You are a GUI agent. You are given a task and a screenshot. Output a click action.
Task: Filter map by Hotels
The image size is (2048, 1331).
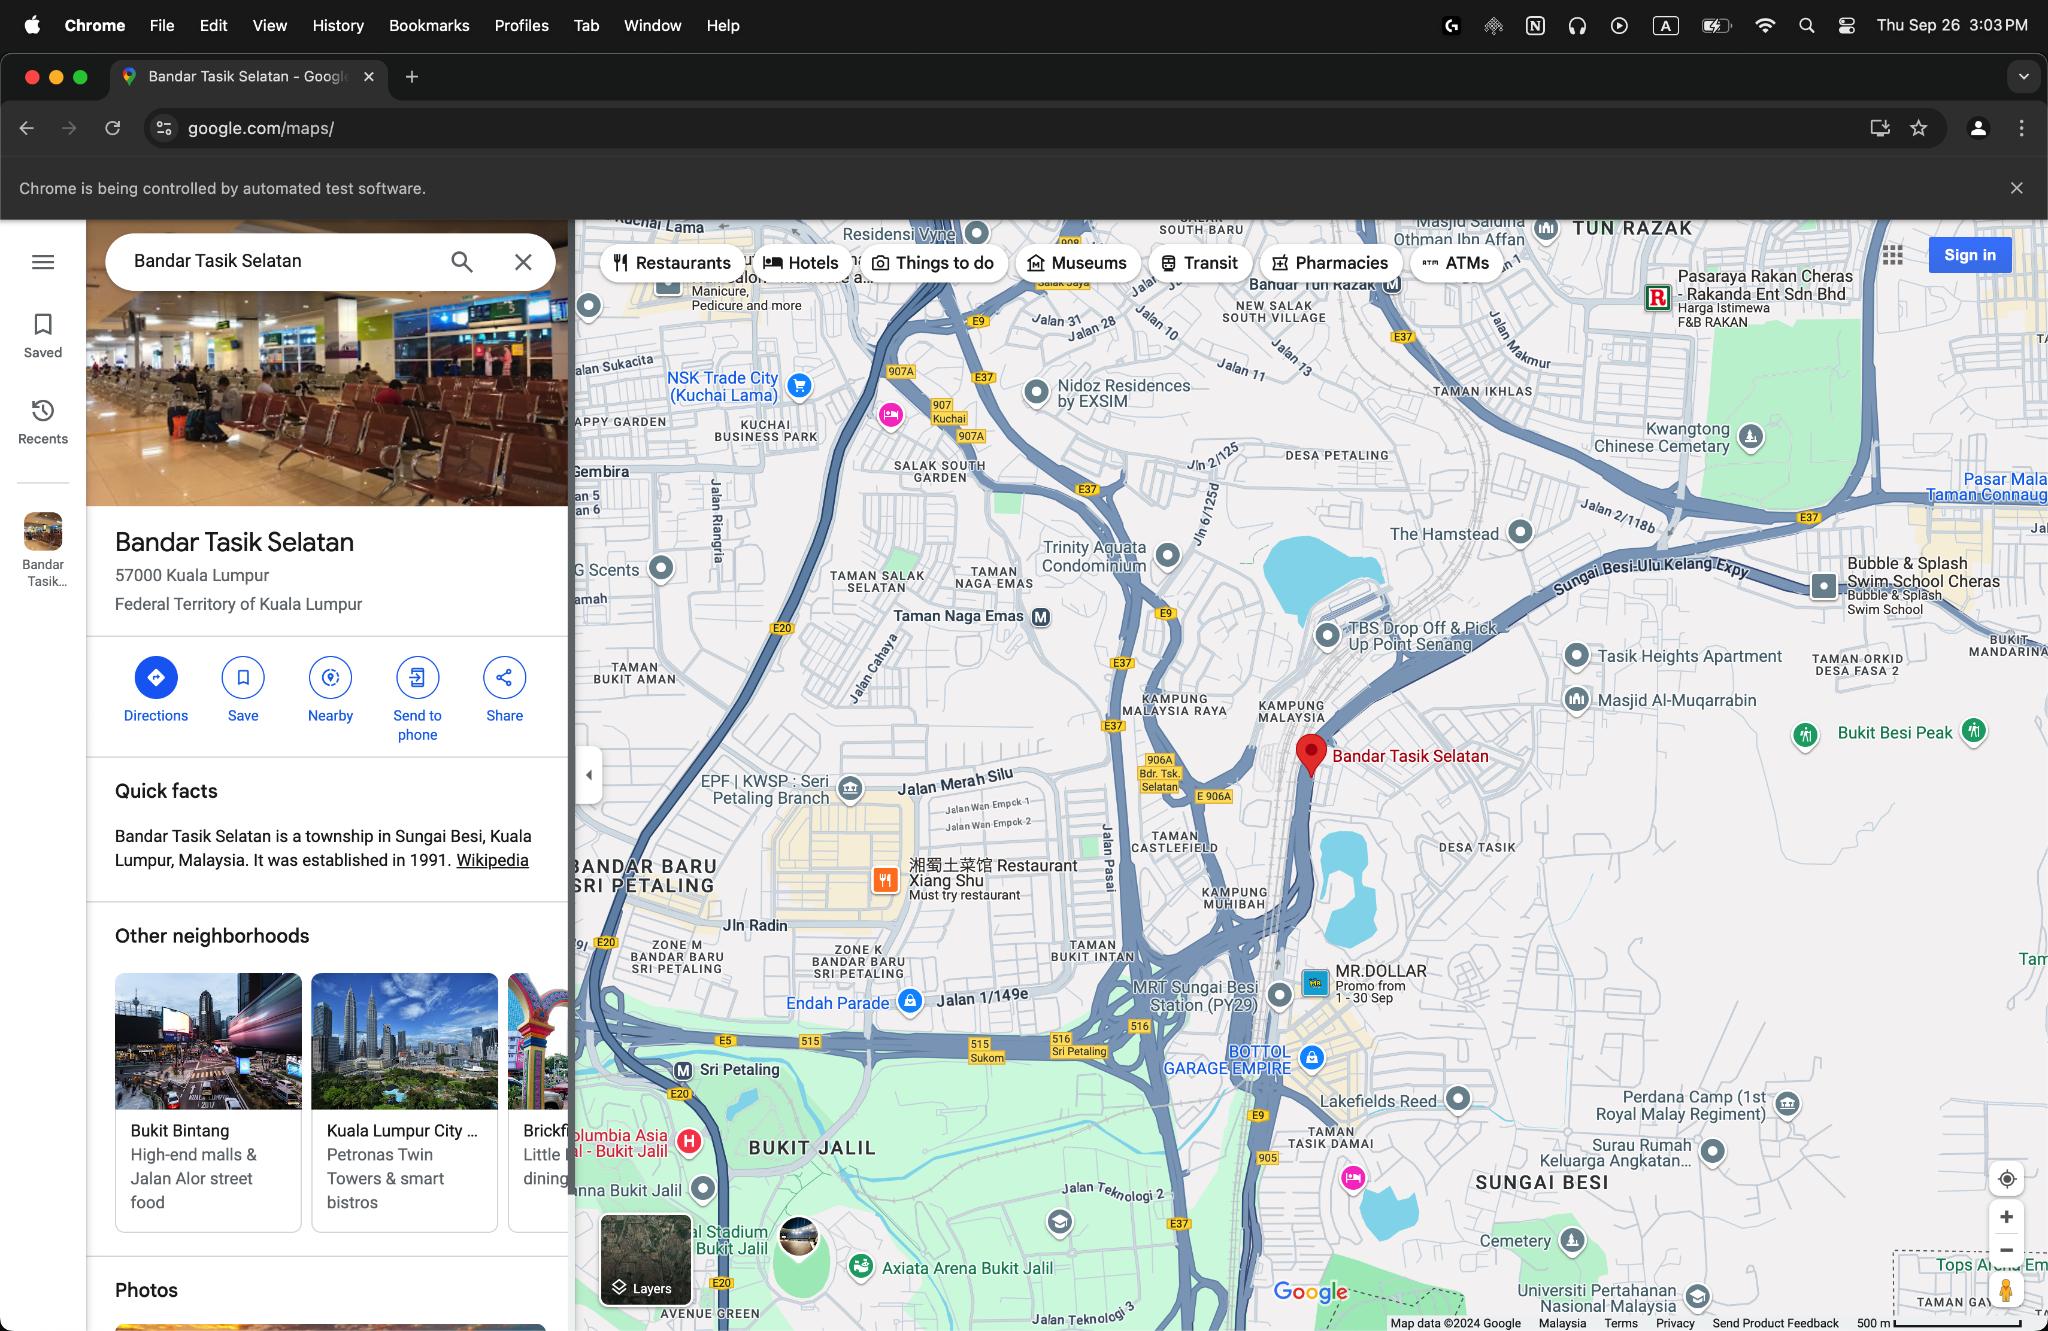(x=801, y=263)
